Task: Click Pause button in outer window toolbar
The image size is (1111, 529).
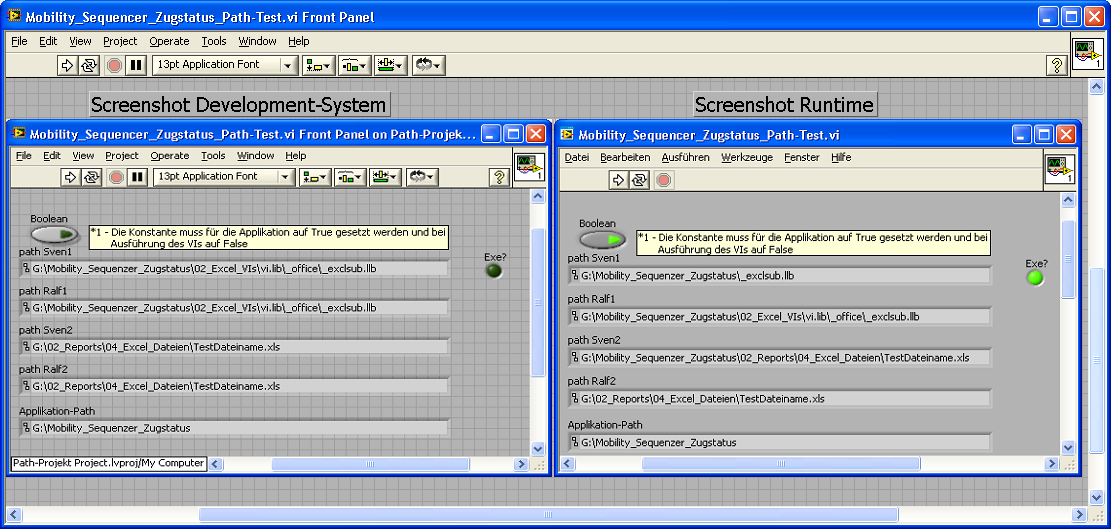Action: [x=135, y=65]
